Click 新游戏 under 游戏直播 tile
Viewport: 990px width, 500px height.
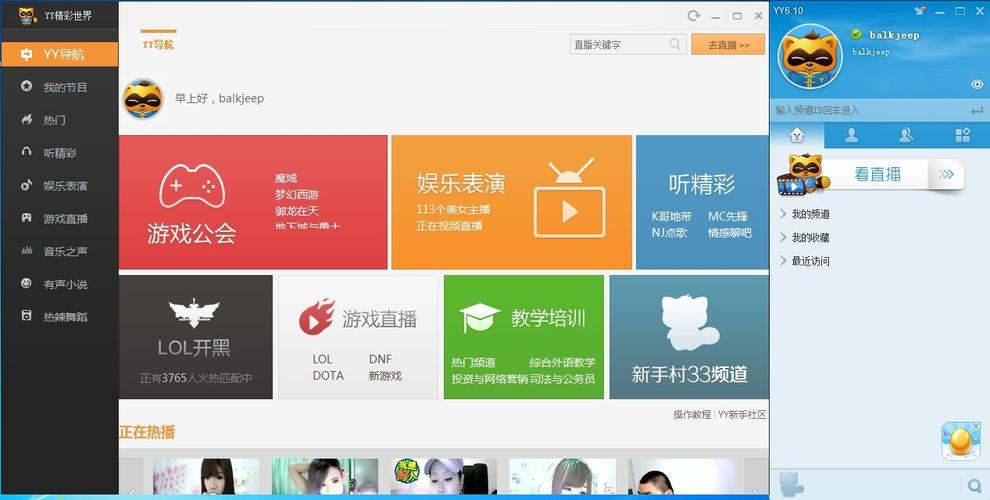(x=385, y=376)
